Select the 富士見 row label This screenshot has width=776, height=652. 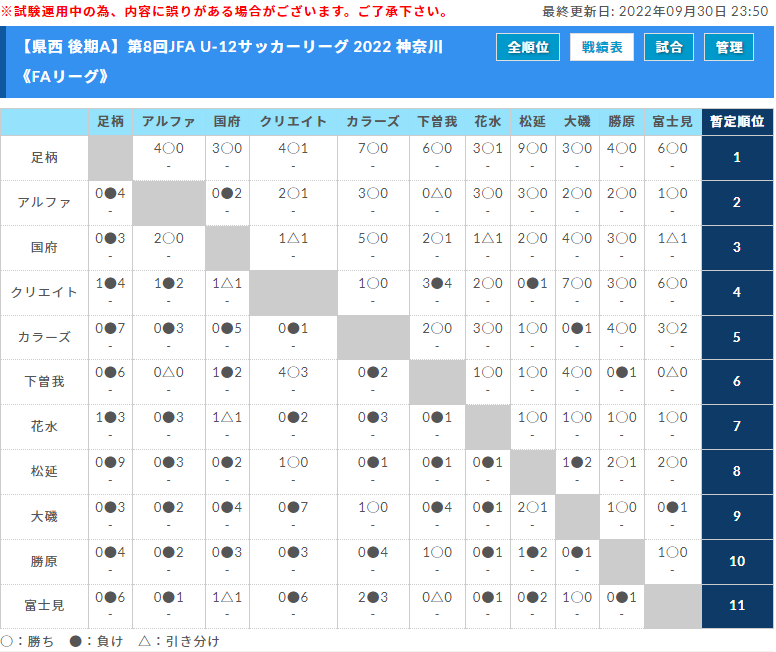click(45, 606)
